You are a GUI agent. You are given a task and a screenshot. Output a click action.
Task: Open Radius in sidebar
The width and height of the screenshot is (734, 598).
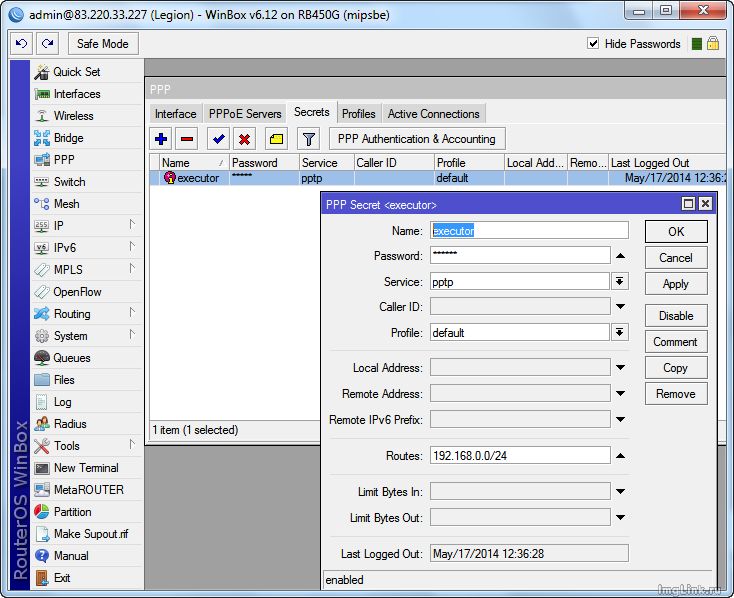coord(87,424)
